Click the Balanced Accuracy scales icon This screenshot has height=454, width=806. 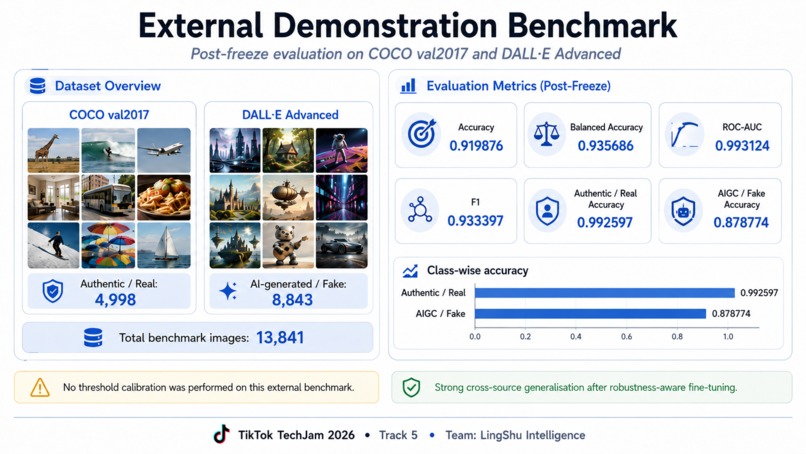(x=546, y=134)
